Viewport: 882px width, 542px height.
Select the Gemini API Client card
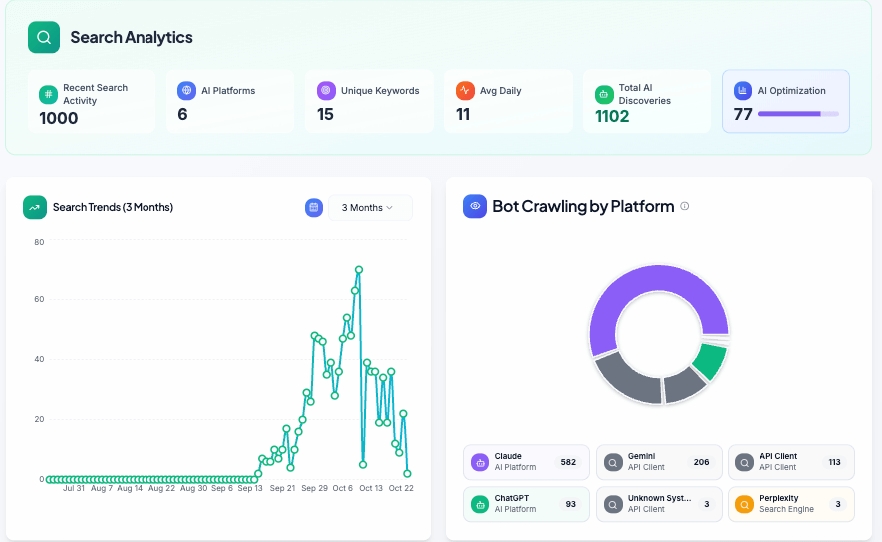pyautogui.click(x=659, y=462)
